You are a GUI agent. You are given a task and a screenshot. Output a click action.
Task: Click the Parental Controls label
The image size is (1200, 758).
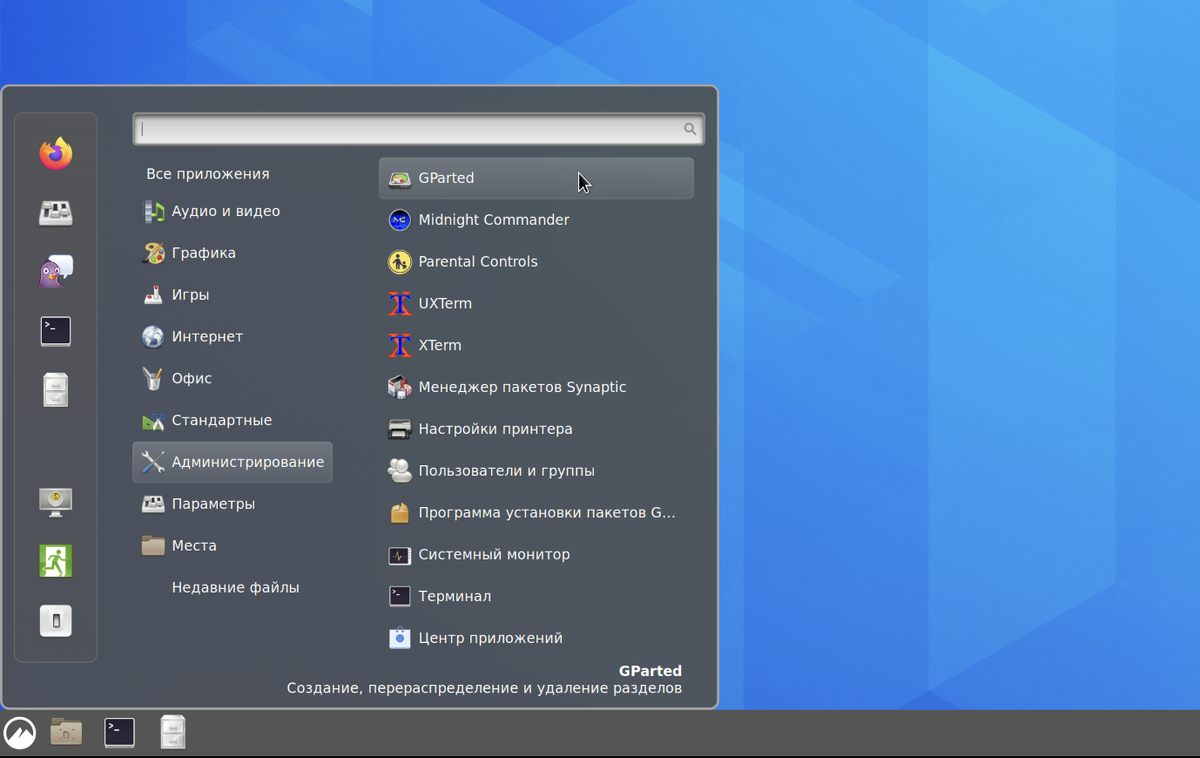click(478, 262)
